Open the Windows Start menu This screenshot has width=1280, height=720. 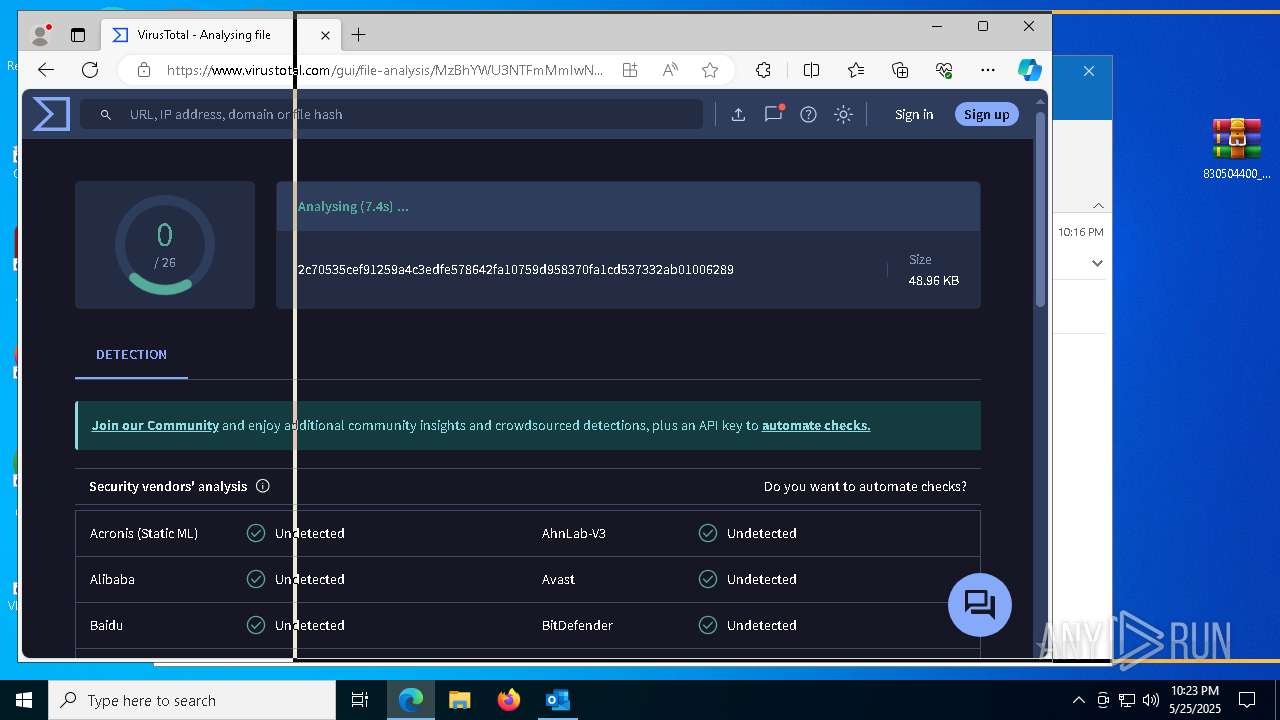click(24, 700)
